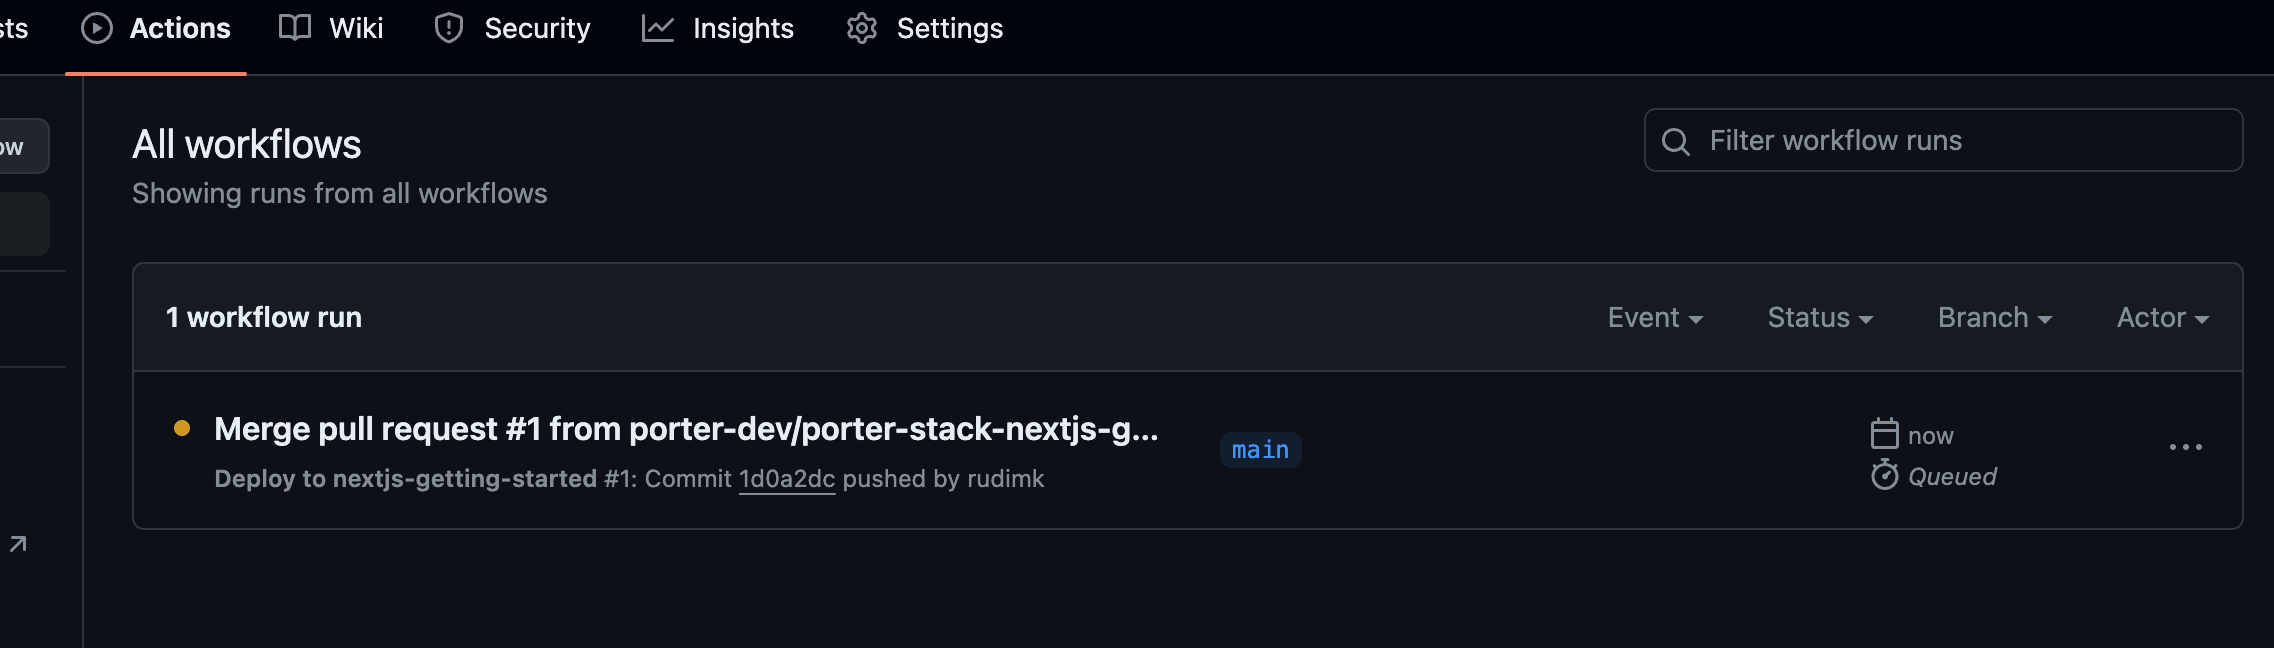Click the calendar icon next to now

1884,434
